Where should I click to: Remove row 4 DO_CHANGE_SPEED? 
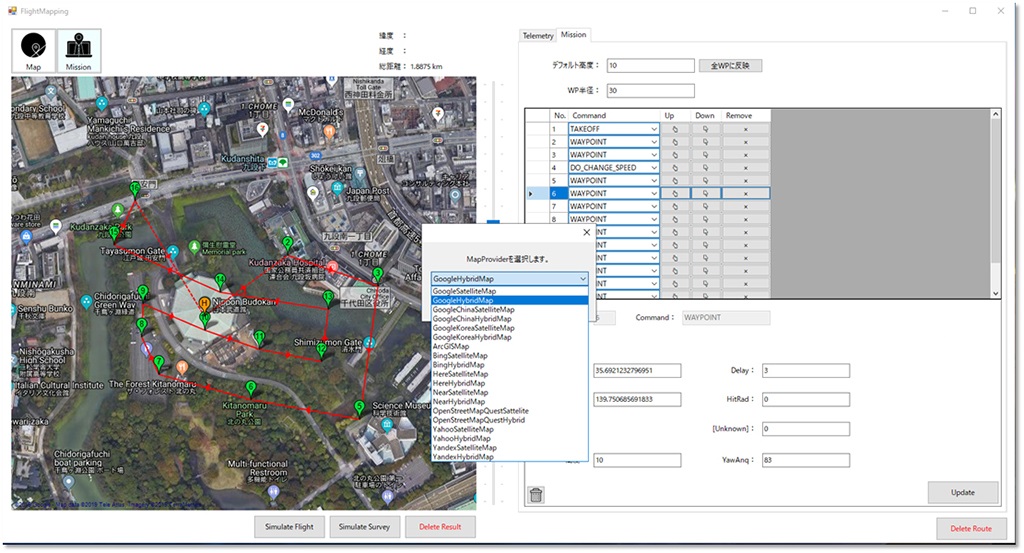(745, 168)
